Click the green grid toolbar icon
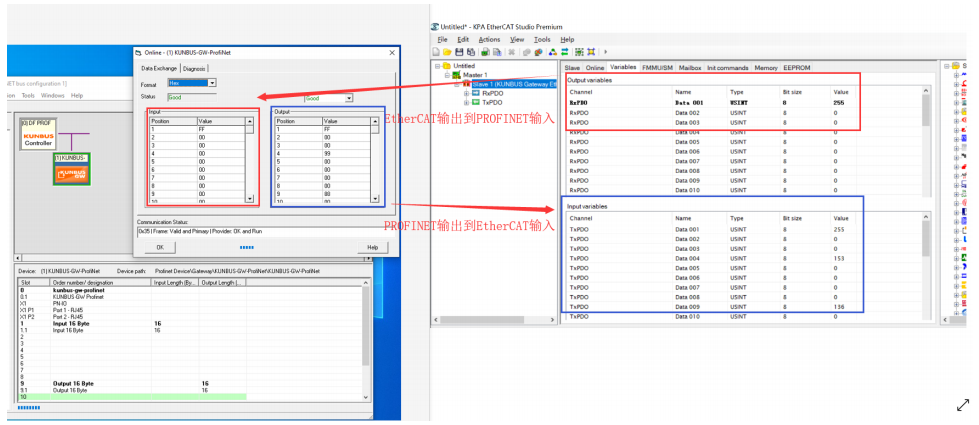 coord(579,52)
